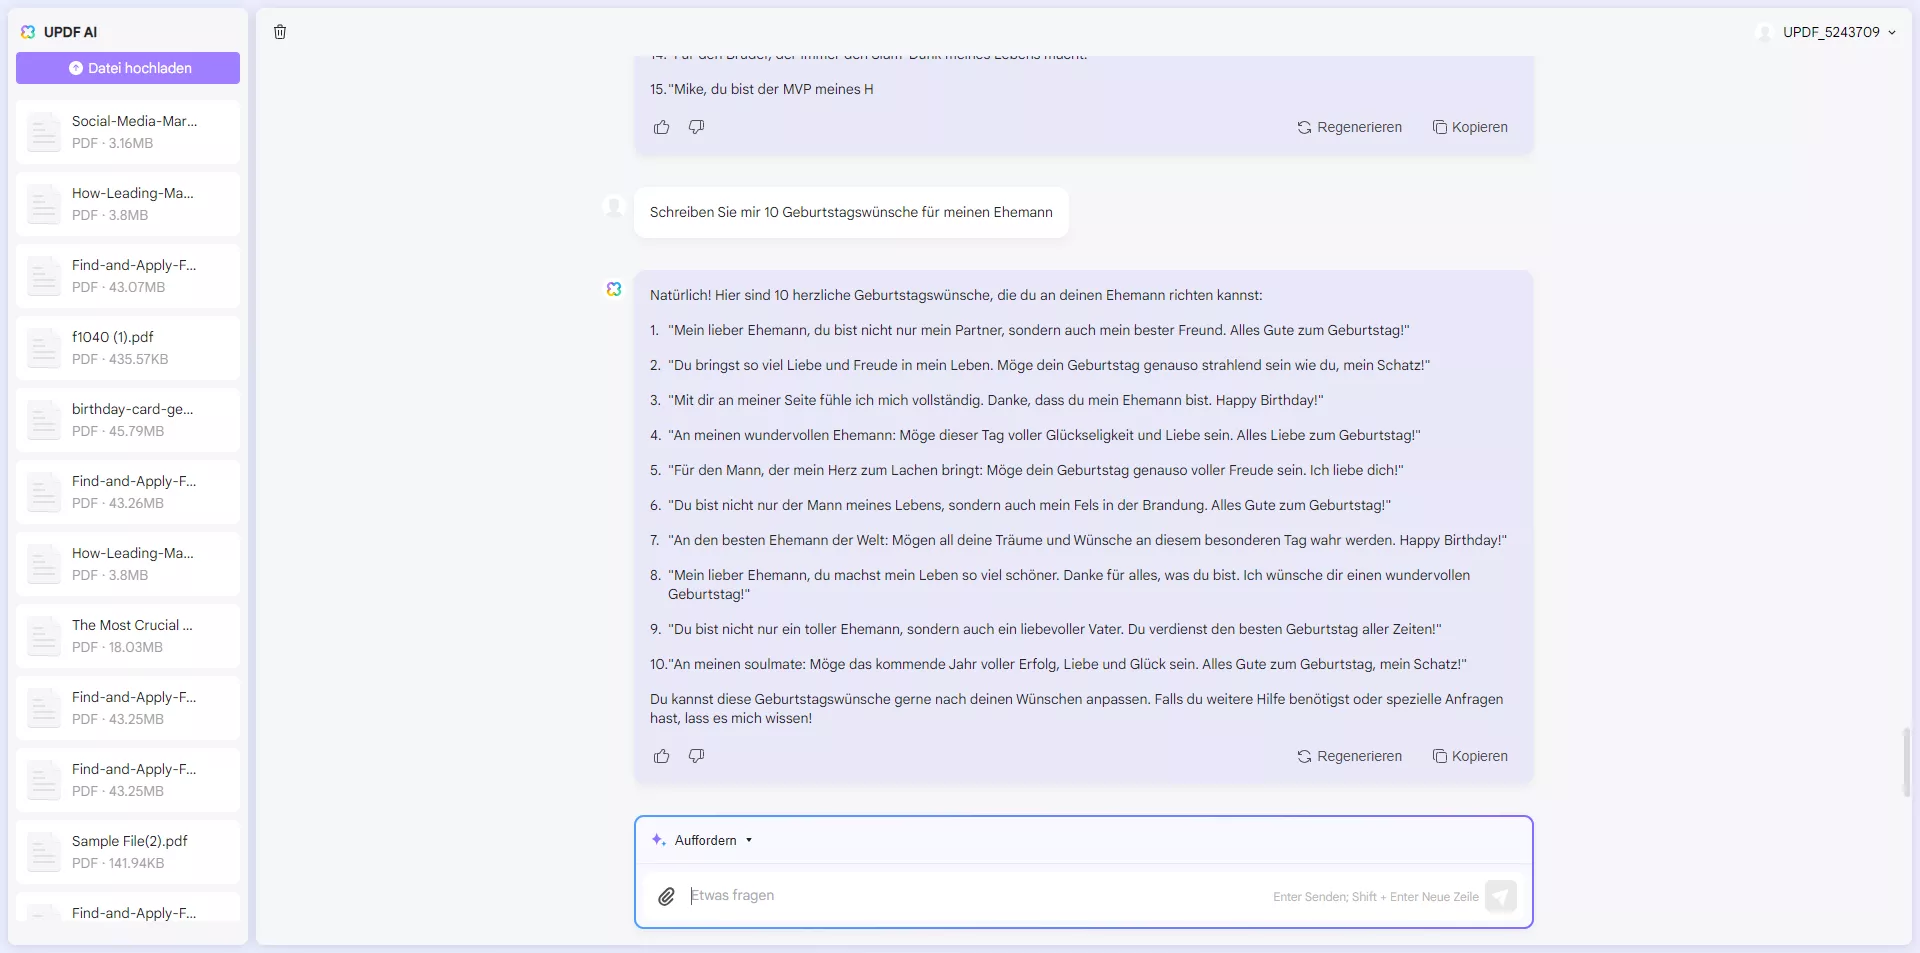Image resolution: width=1920 pixels, height=953 pixels.
Task: Click the line '15."Mike, du bist der MVP'
Action: 762,89
